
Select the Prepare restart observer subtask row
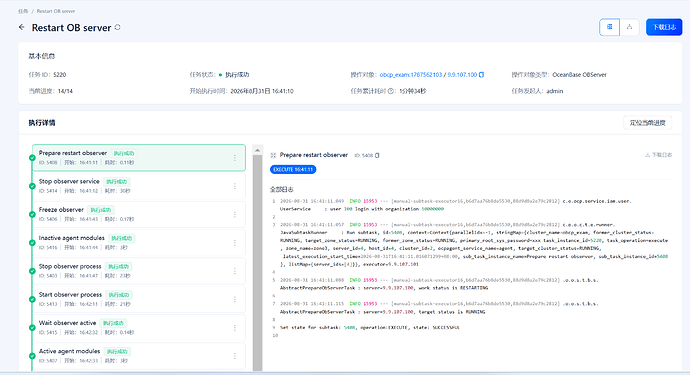[139, 158]
